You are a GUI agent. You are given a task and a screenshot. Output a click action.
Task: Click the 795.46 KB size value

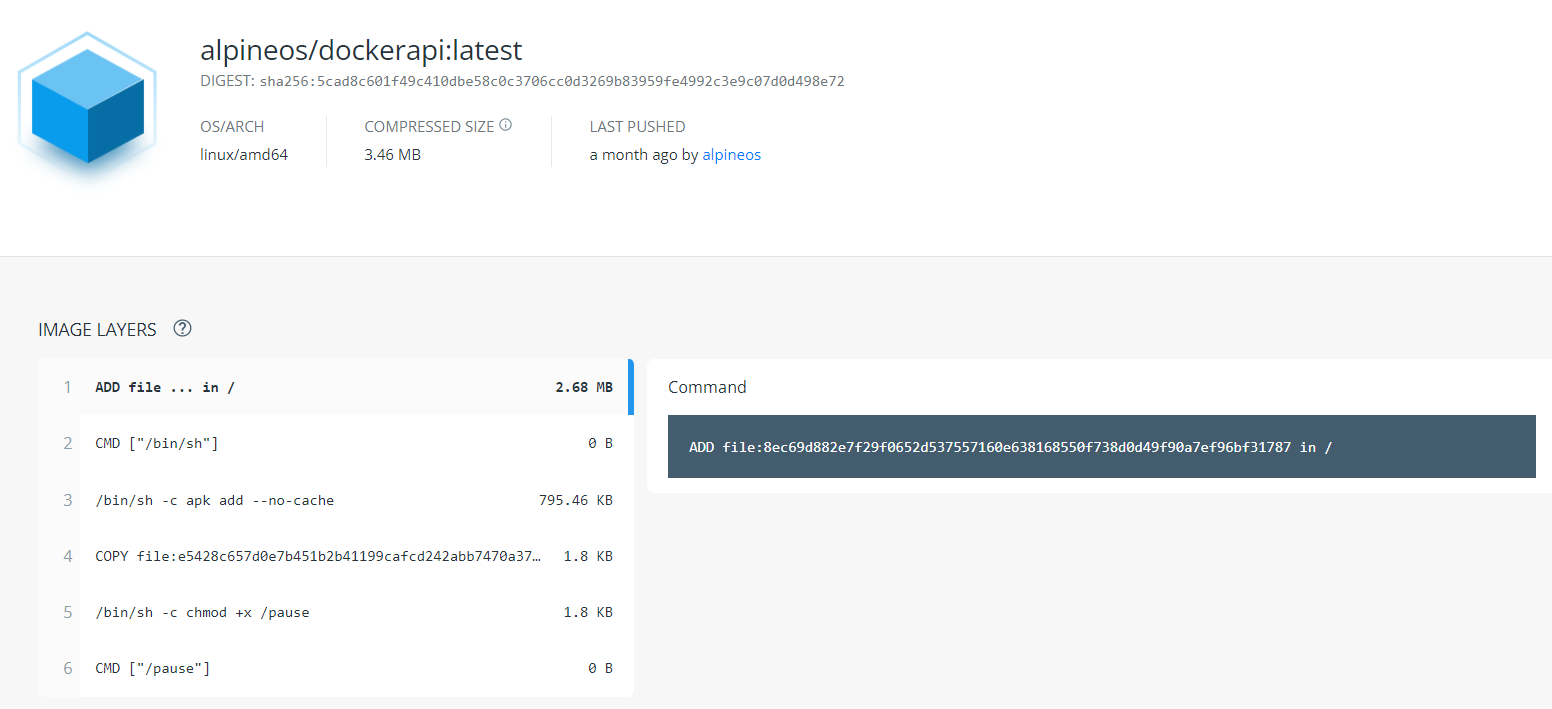coord(575,500)
